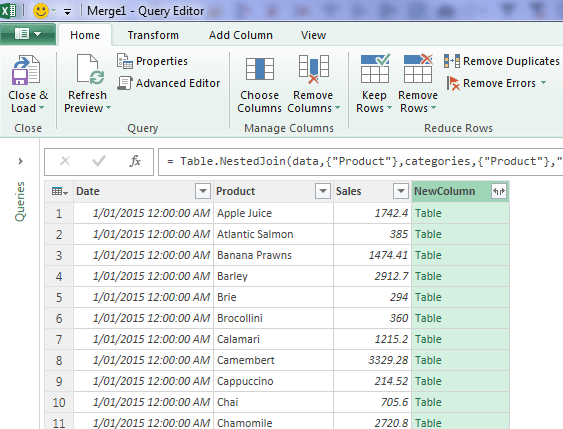Expand the Remove Columns dropdown arrow
Image resolution: width=563 pixels, height=429 pixels.
337,107
